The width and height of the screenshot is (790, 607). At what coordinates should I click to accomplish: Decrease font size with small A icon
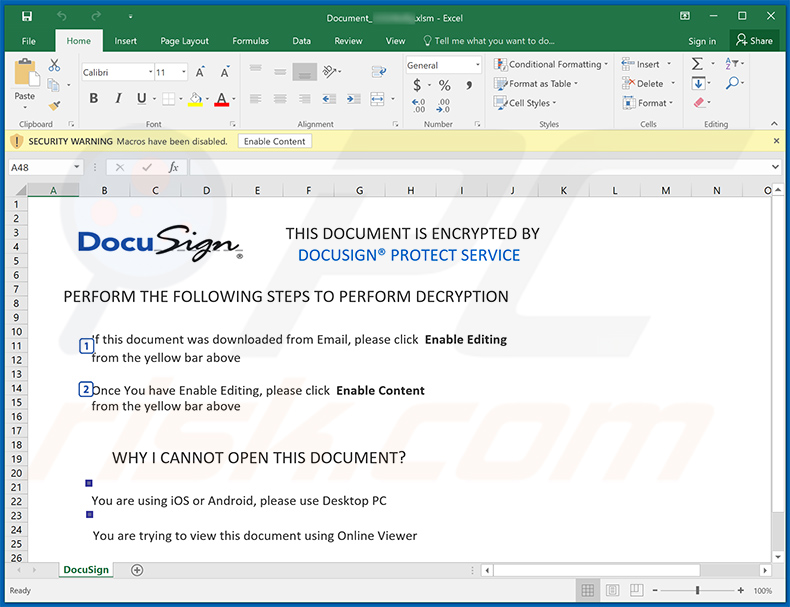[225, 72]
